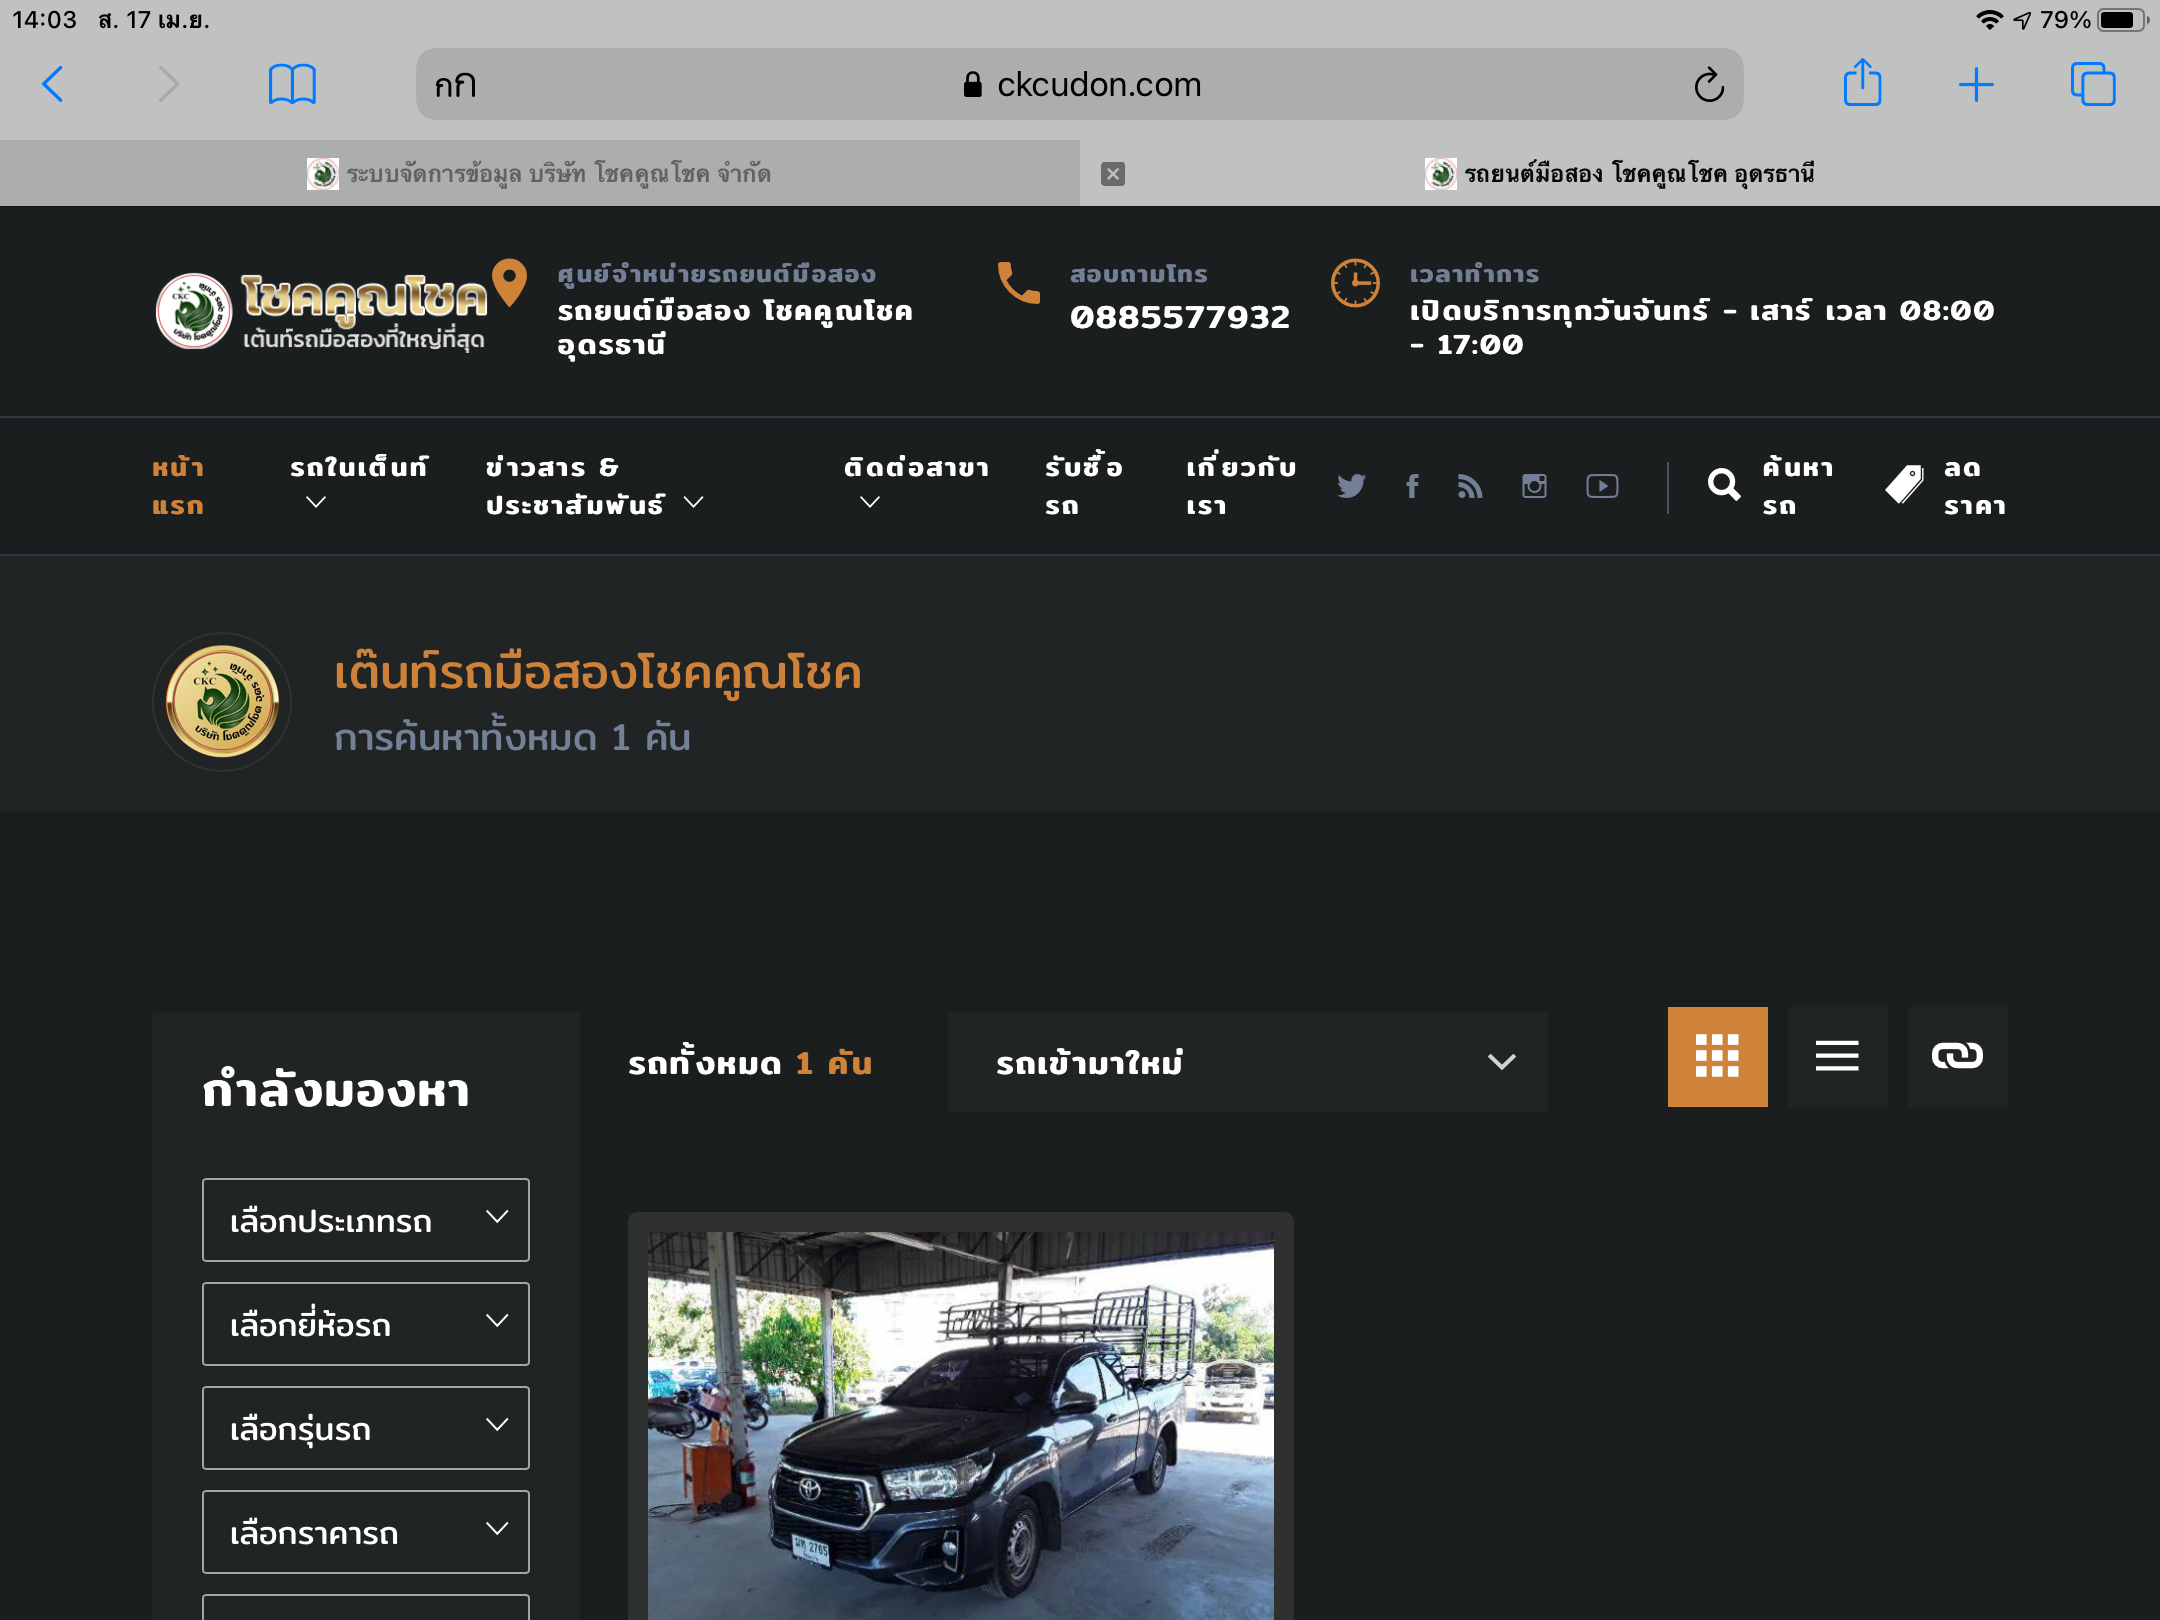Open the รถเข้ามาใหม่ sort dropdown

pos(1247,1062)
